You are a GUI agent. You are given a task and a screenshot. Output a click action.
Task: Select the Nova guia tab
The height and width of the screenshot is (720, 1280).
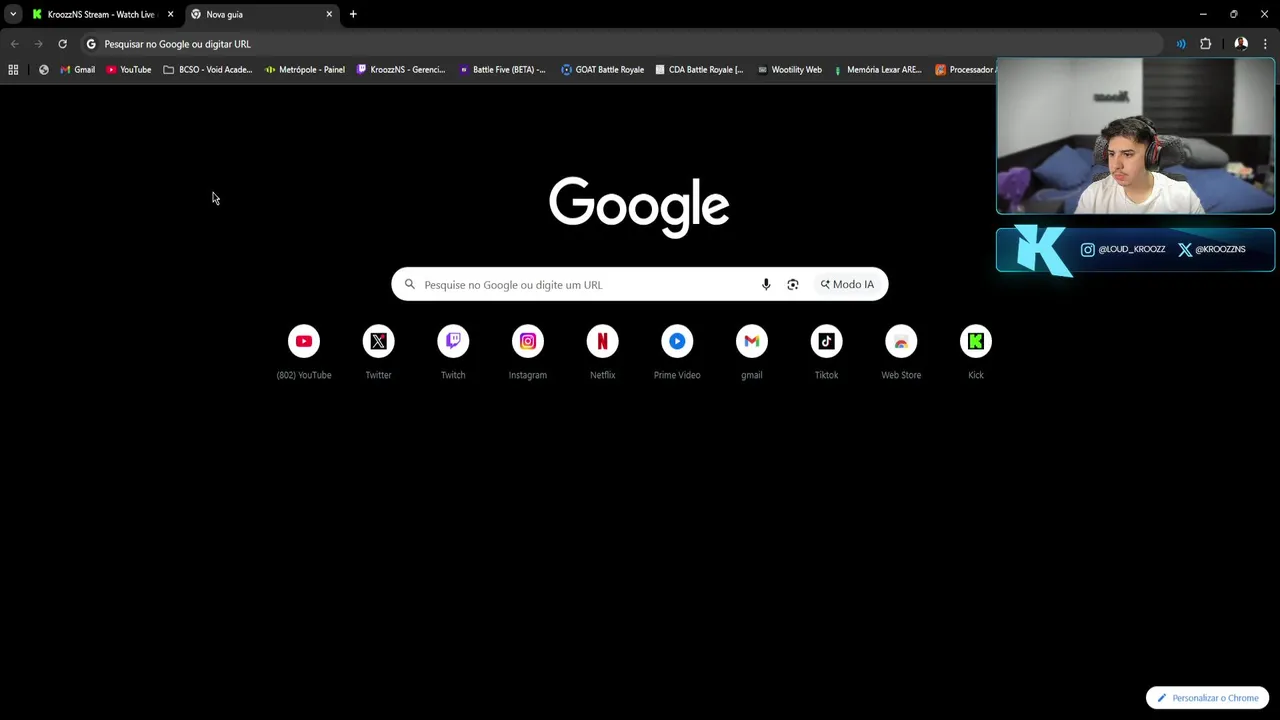[x=262, y=14]
